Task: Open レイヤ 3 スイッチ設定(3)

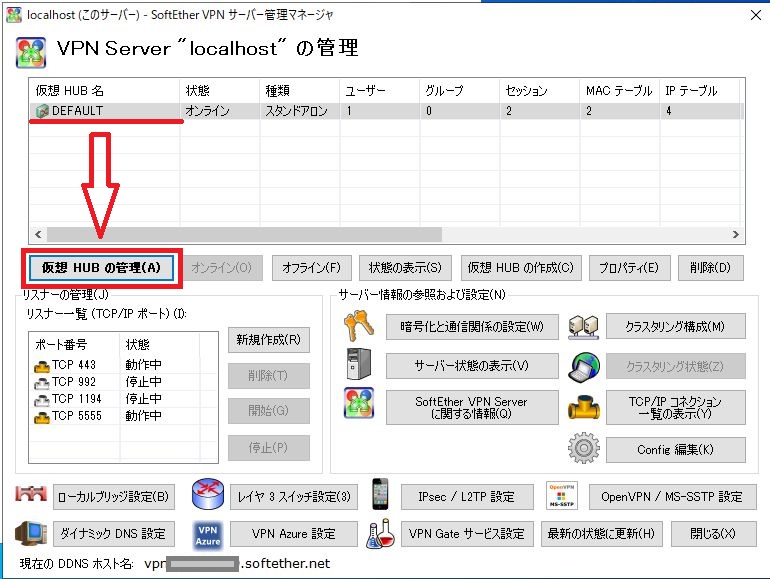Action: (x=294, y=497)
